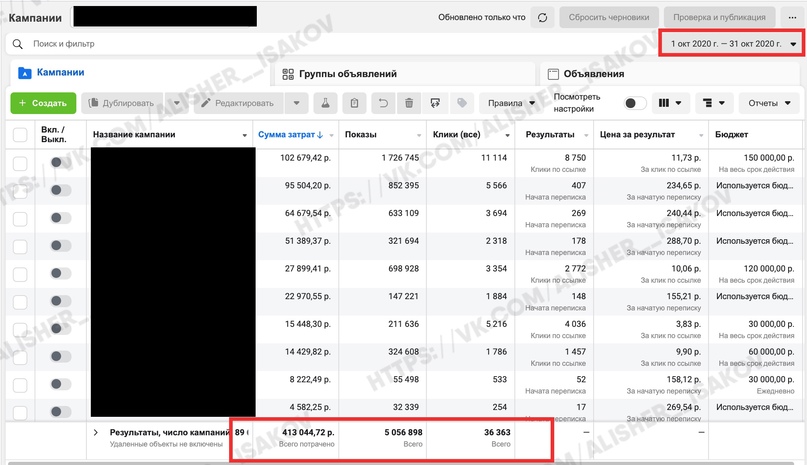Toggle campaign switch in 64 679,54 row
Screen dimensions: 807x465
click(x=60, y=218)
